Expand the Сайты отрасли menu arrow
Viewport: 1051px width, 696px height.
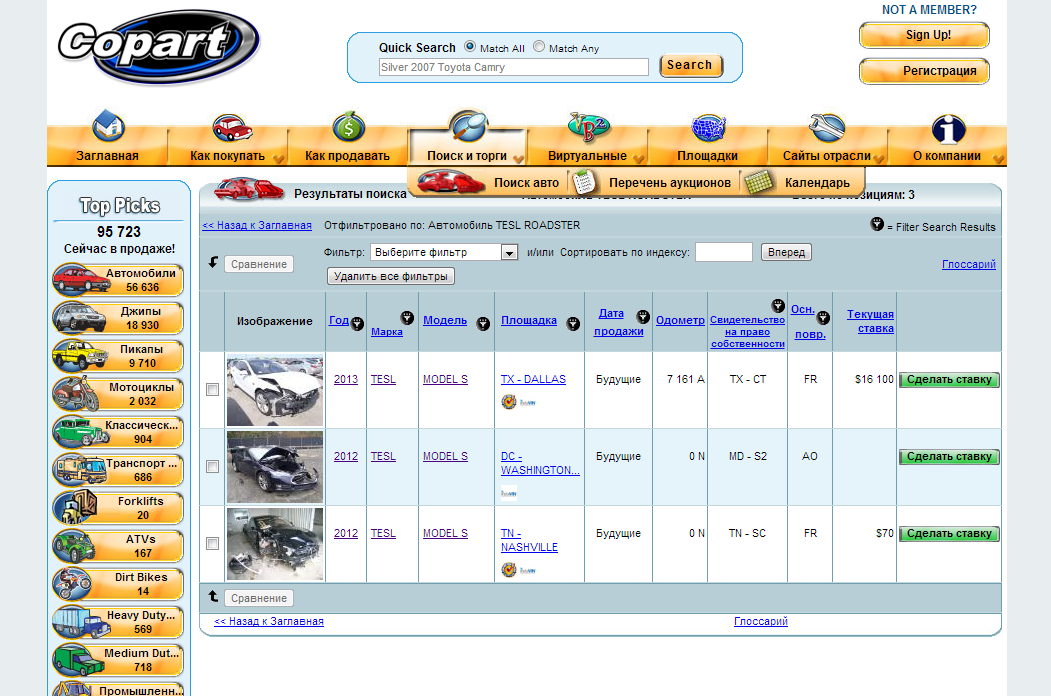click(879, 159)
